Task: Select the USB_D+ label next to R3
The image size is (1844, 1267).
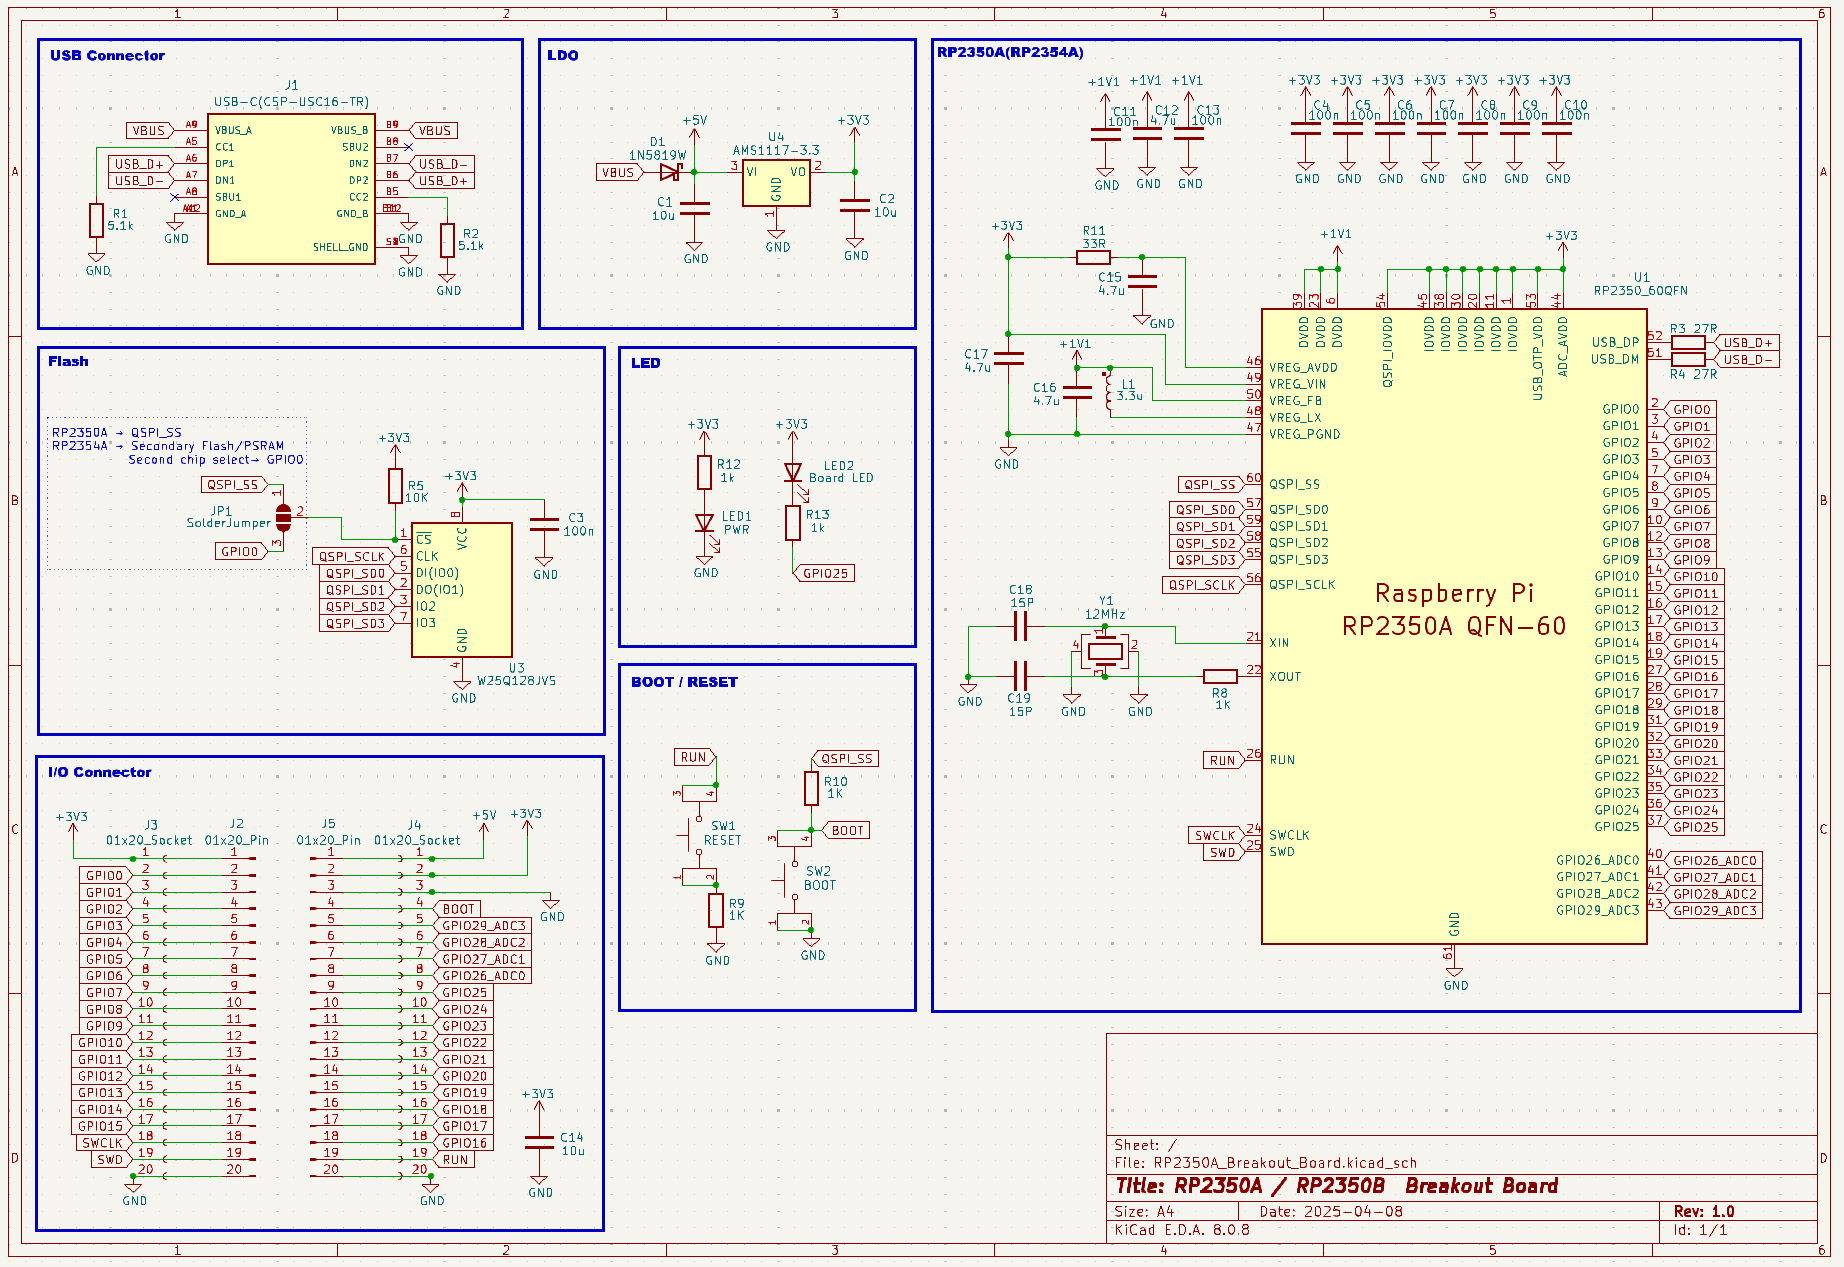Action: pos(1747,342)
